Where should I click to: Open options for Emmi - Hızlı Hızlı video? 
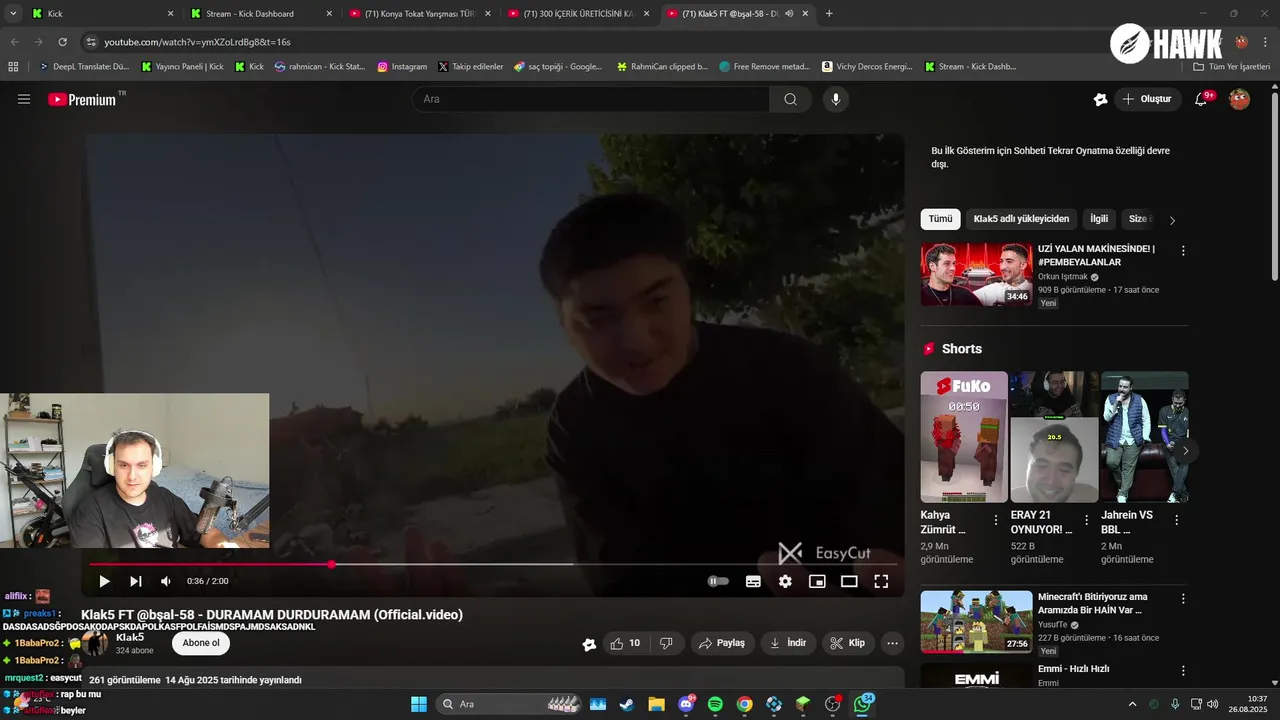1183,671
